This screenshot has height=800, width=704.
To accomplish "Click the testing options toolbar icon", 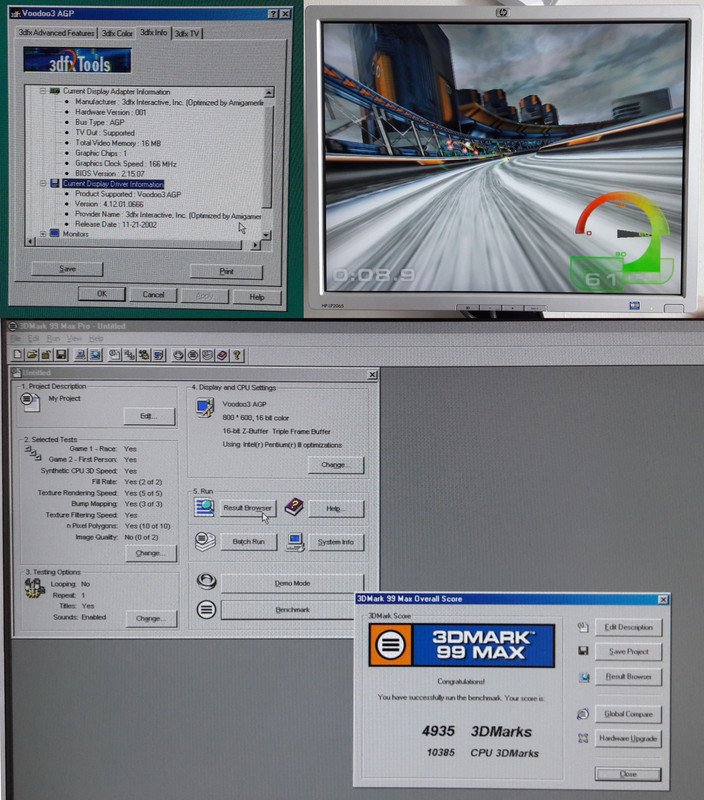I will click(144, 355).
